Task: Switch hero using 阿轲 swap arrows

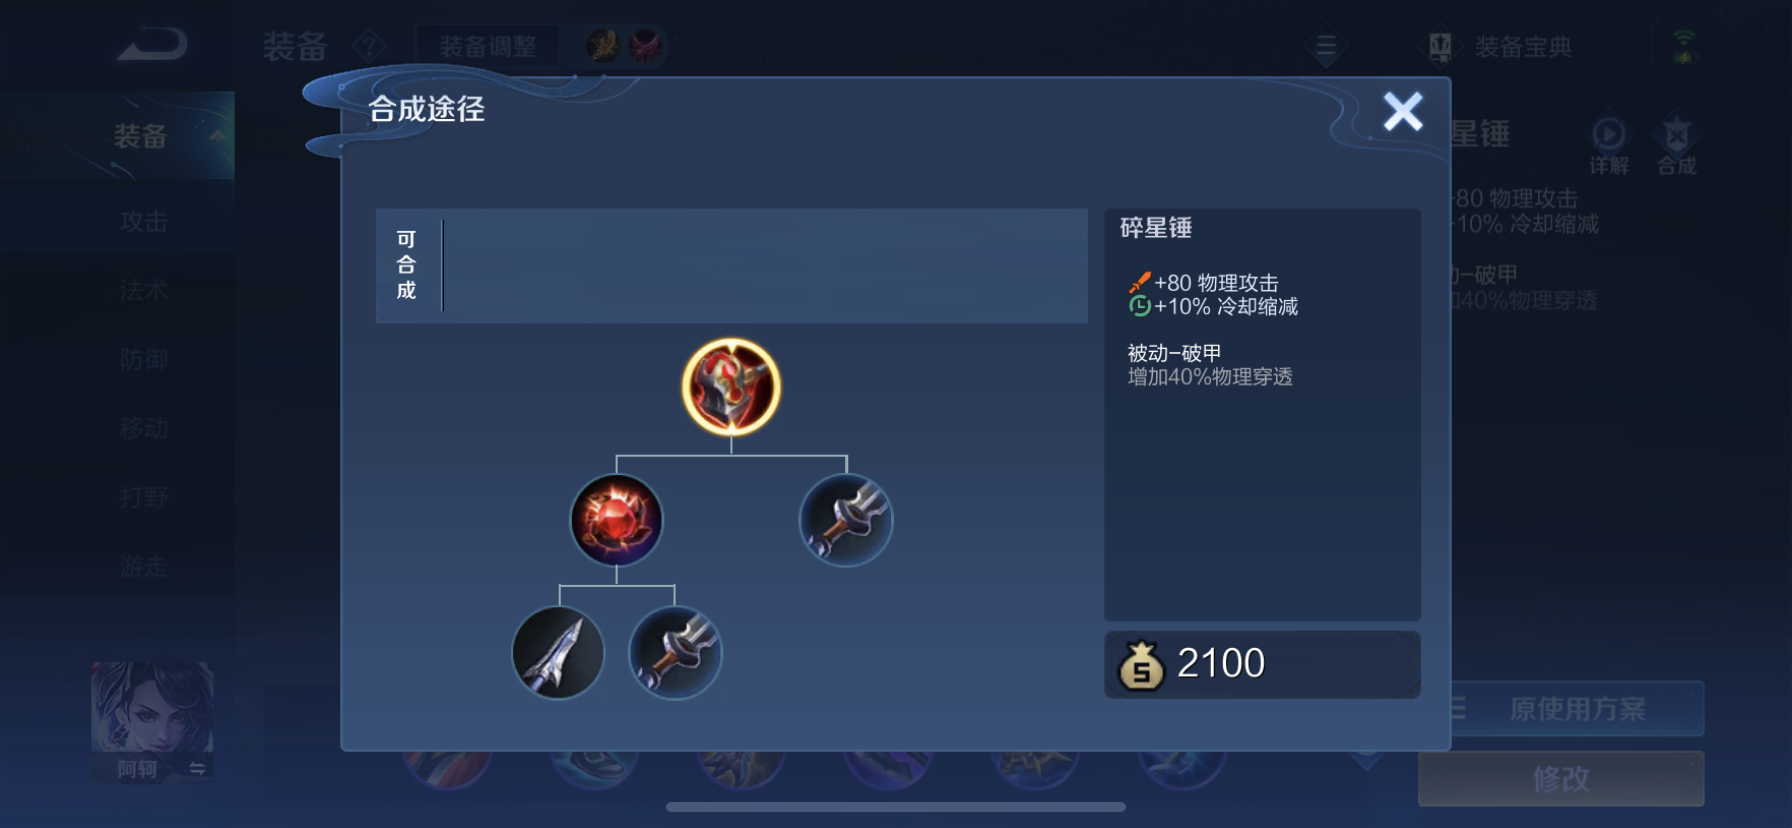Action: 197,769
